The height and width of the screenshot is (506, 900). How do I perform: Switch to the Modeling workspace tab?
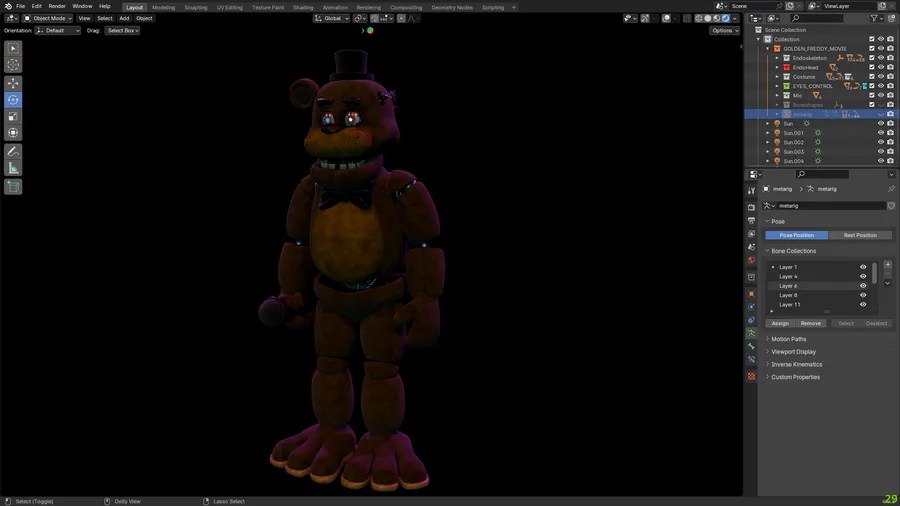point(164,7)
